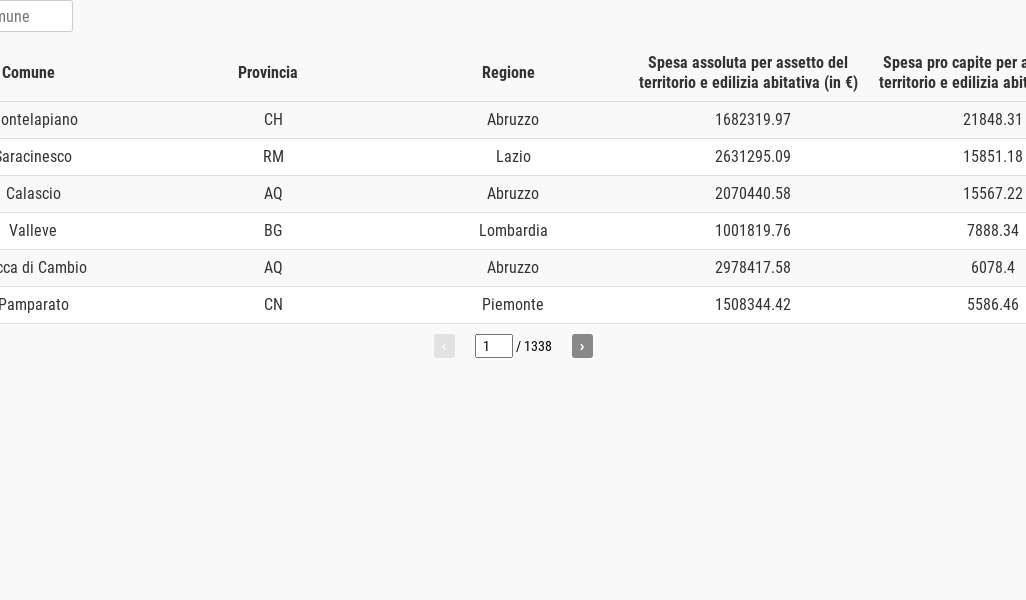Go to next page arrow
1026x600 pixels.
click(582, 346)
